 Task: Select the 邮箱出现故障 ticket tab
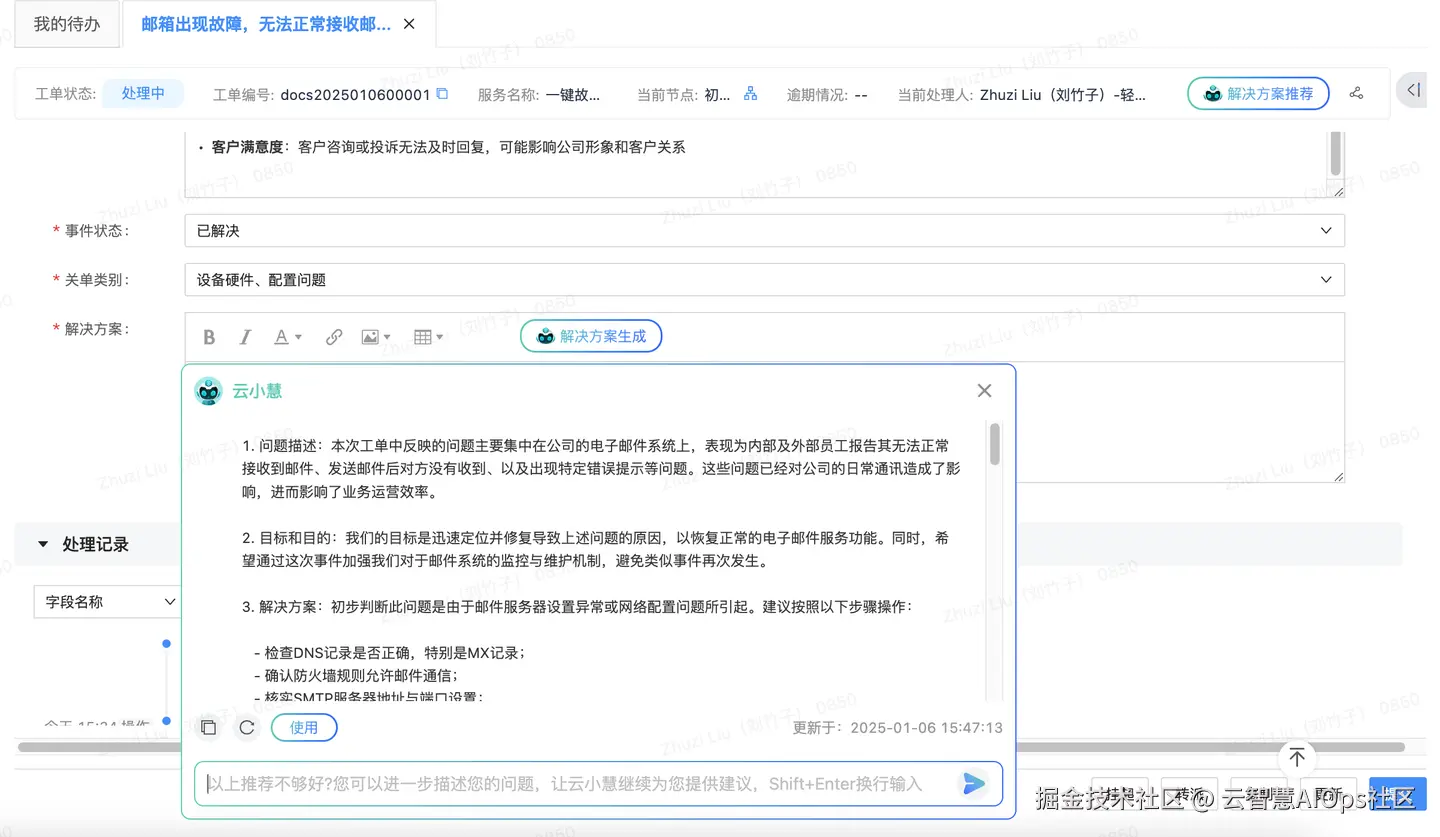(266, 24)
